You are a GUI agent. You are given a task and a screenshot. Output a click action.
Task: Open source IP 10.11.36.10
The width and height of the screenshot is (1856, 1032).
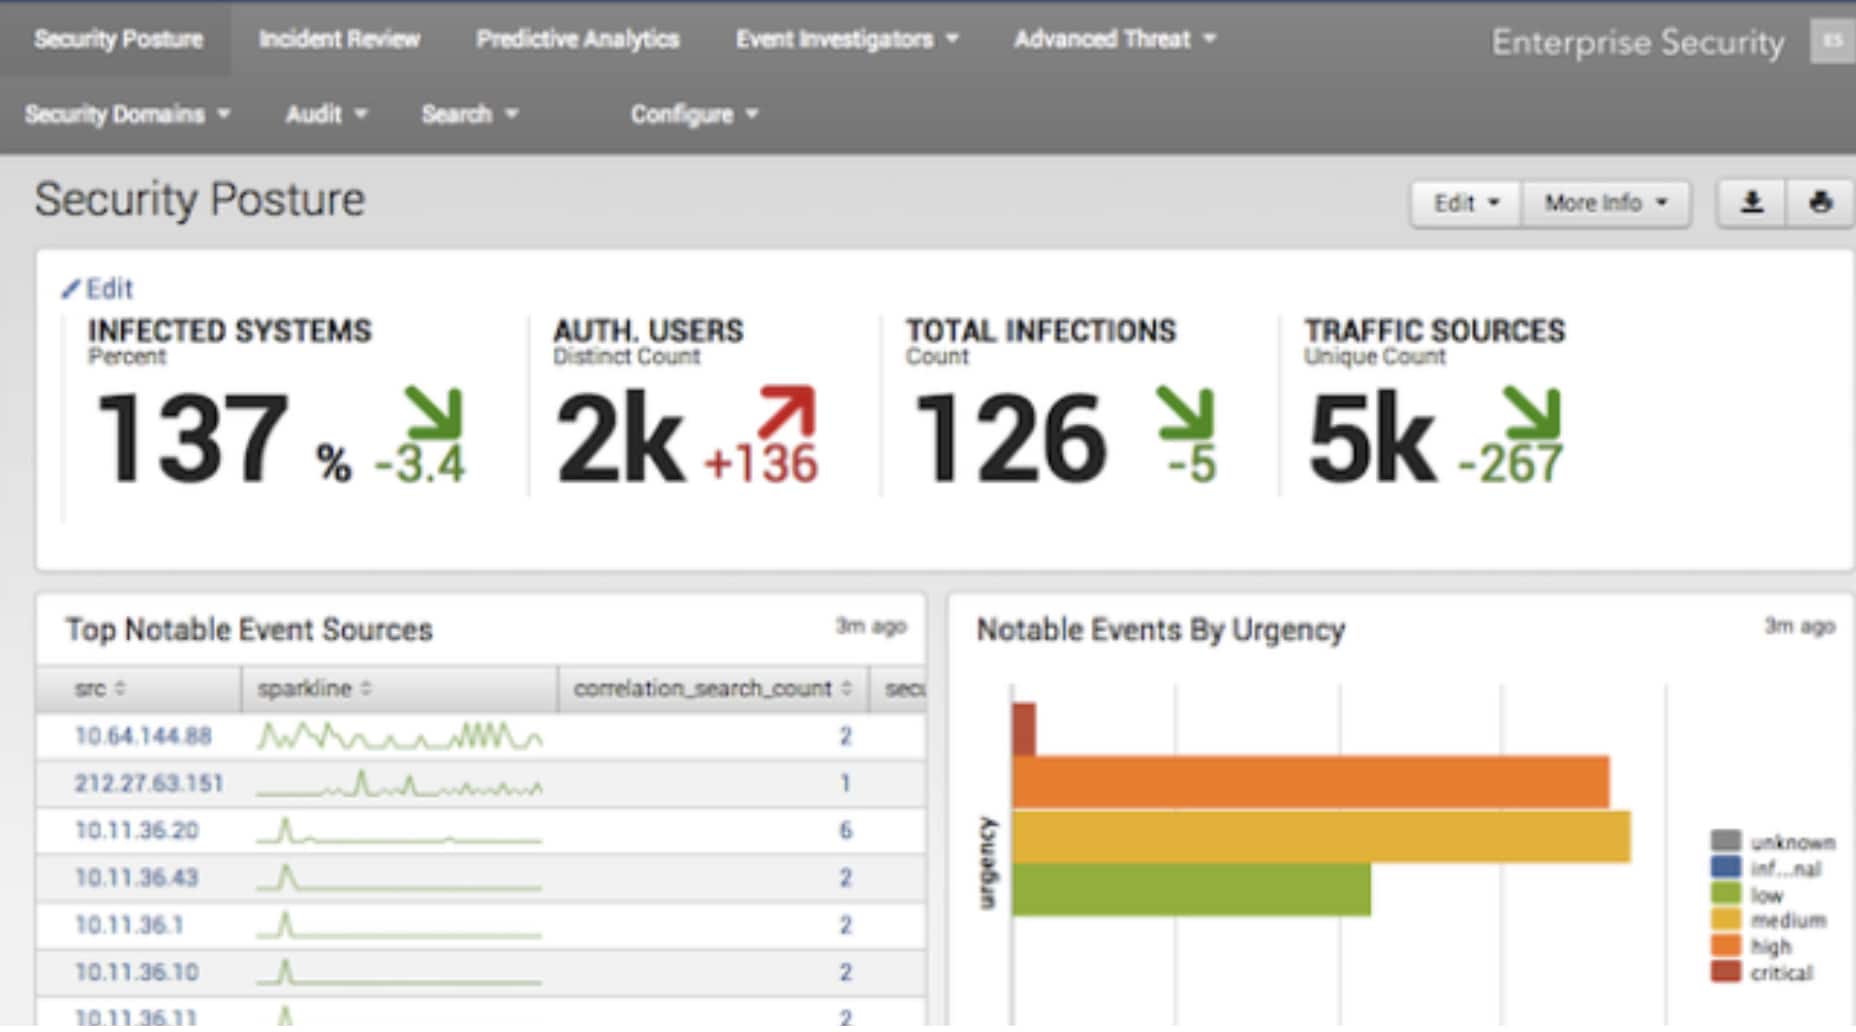pyautogui.click(x=137, y=972)
